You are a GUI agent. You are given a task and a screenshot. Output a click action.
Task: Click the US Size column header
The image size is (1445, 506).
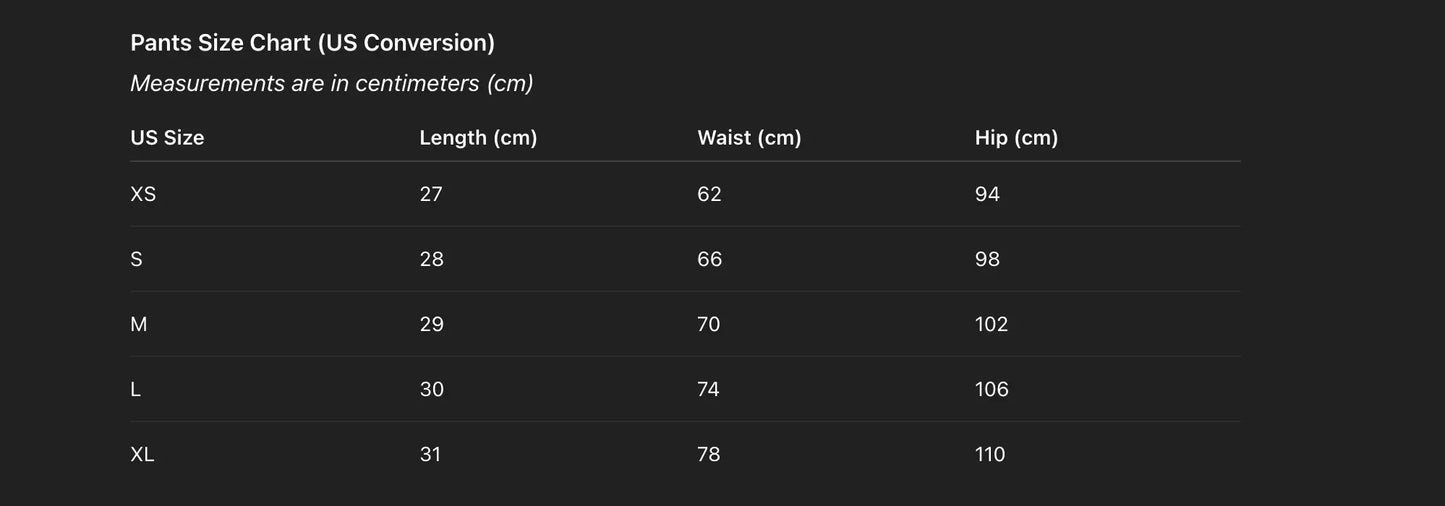[167, 138]
